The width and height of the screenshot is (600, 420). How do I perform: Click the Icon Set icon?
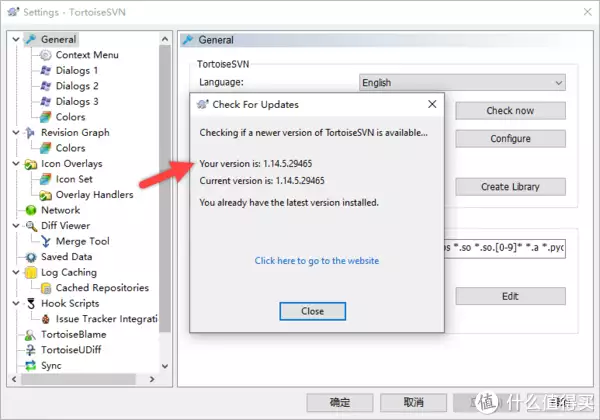pyautogui.click(x=45, y=179)
